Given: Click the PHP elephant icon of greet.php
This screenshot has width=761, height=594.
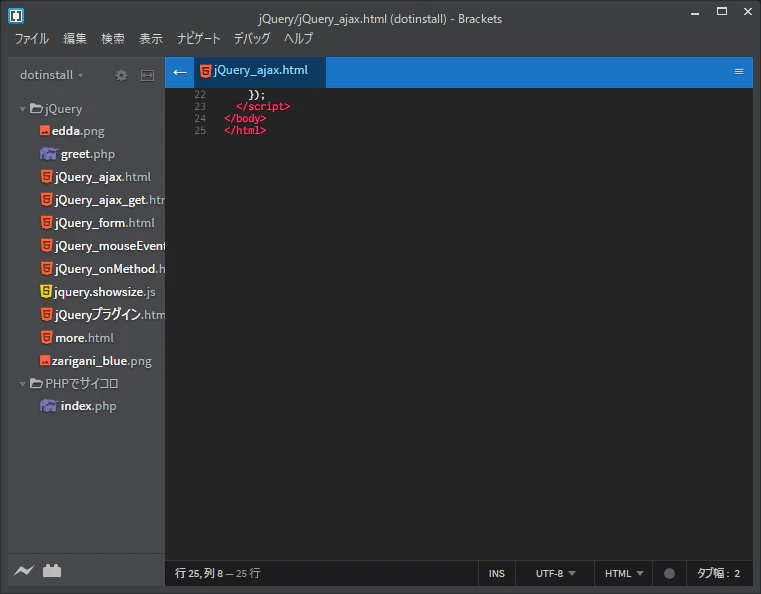Looking at the screenshot, I should click(49, 154).
